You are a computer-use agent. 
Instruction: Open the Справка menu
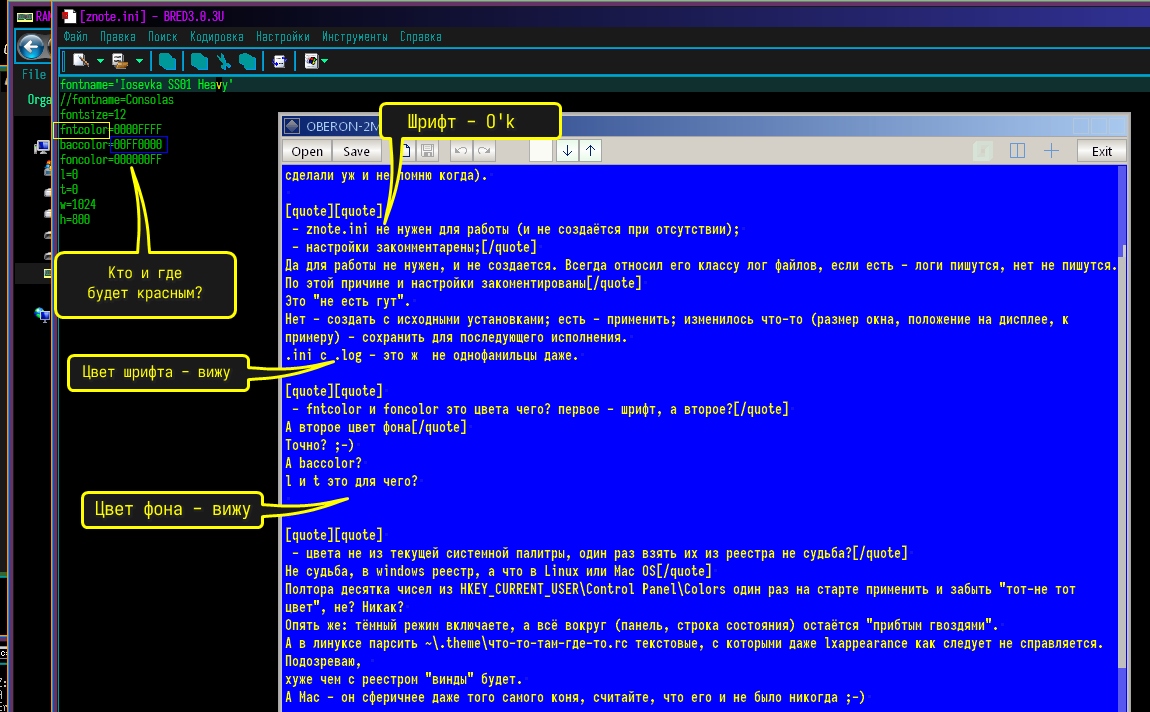coord(420,36)
